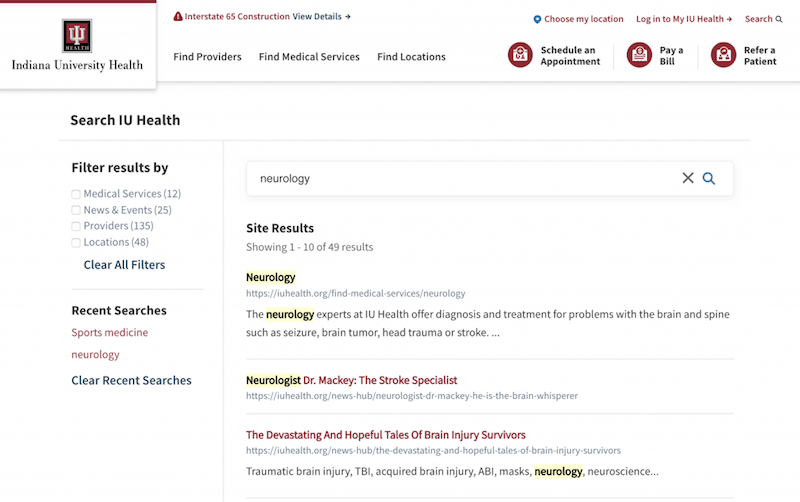Open the Indiana University Health logo
Screen dimensions: 800x502
77,45
